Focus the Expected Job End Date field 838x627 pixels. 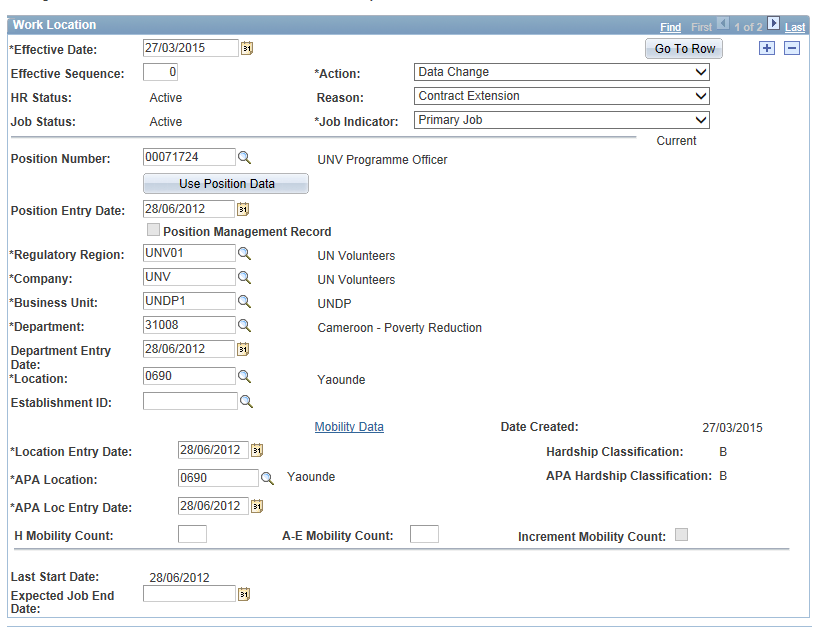(x=189, y=594)
